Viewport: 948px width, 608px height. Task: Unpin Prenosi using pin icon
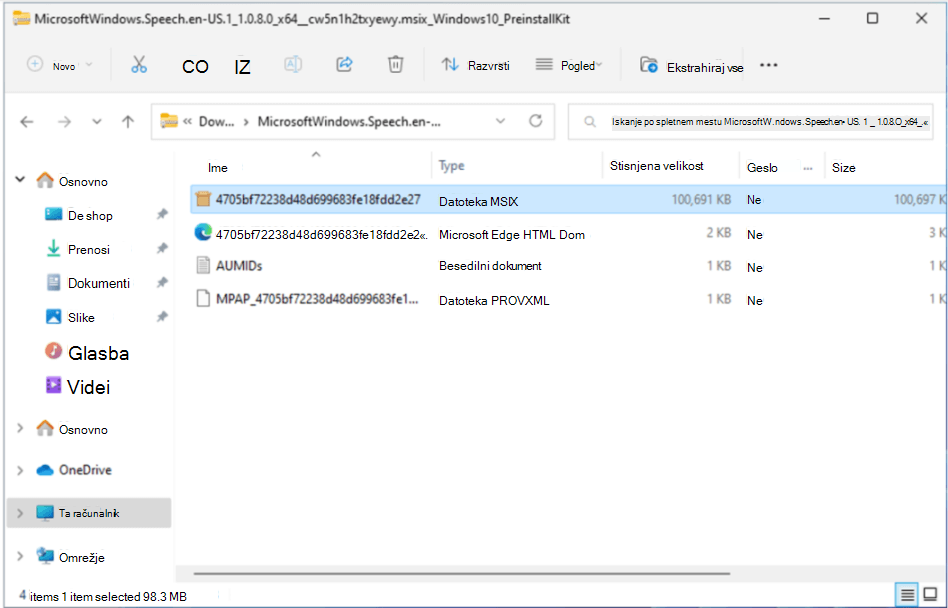coord(162,248)
